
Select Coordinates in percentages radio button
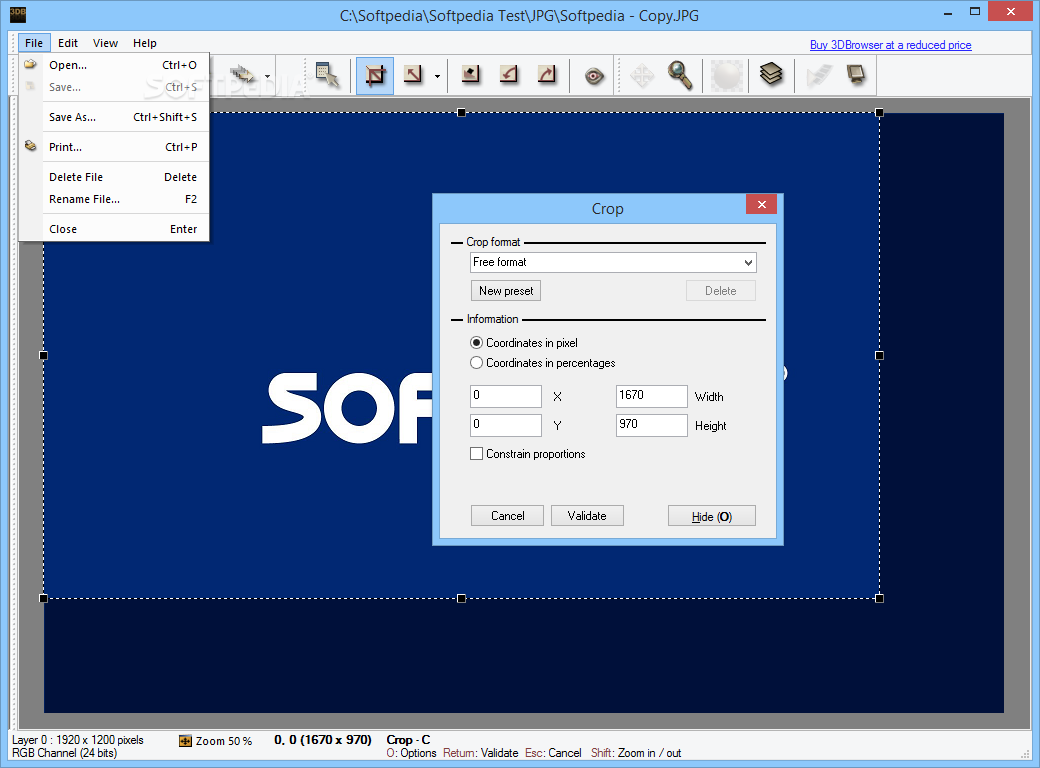point(476,363)
